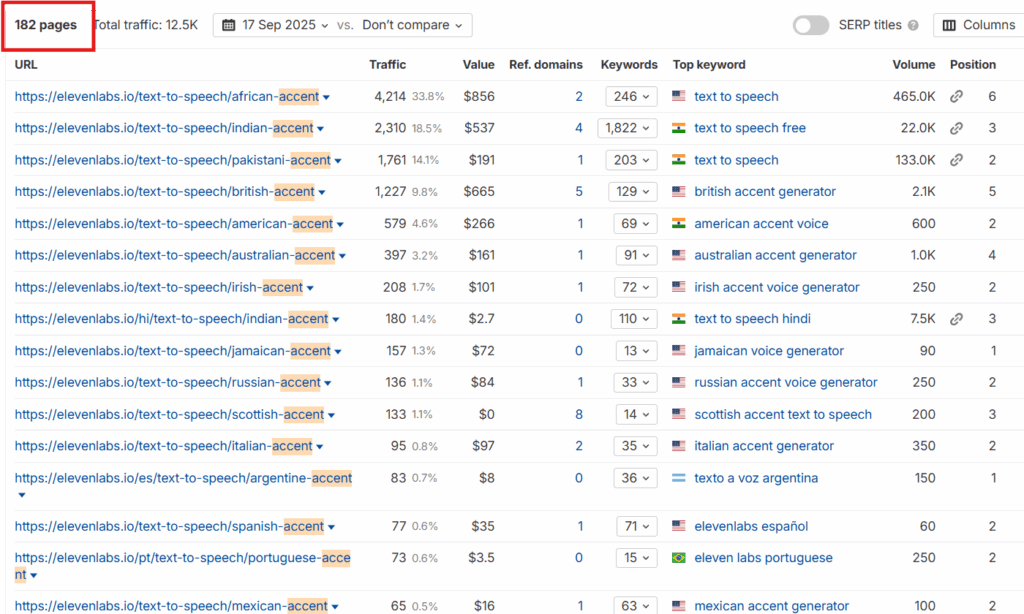Image resolution: width=1024 pixels, height=614 pixels.
Task: Open the scottish-accent page URL
Action: [x=169, y=414]
